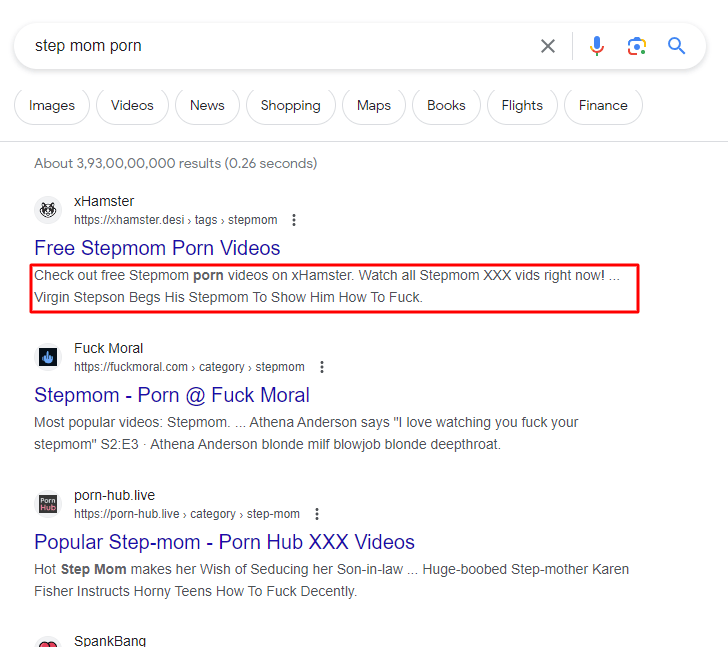Open the three-dot menu beside porn-hub.live URL
The height and width of the screenshot is (647, 728).
(316, 514)
